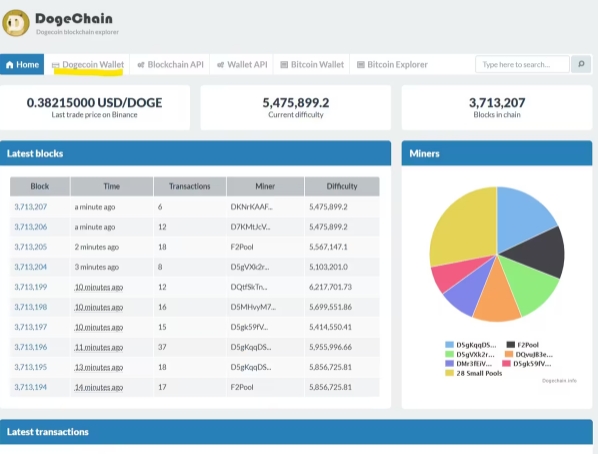Open block 3,713,194
The height and width of the screenshot is (454, 598).
31,387
